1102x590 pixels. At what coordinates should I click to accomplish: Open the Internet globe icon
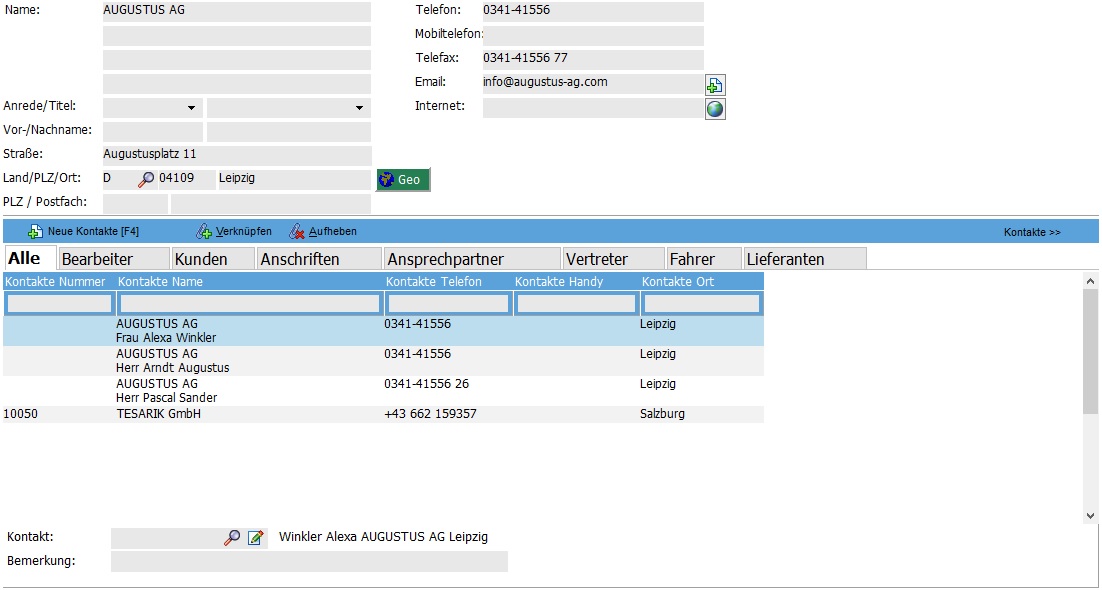pos(715,109)
